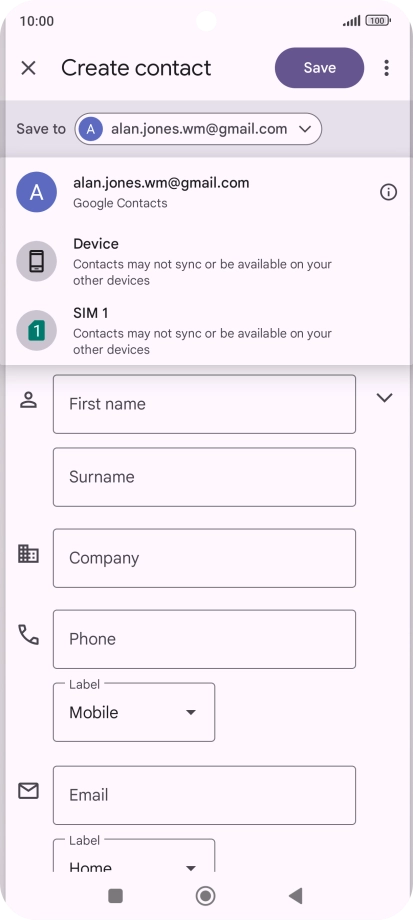Tap the green SIM 1 card icon
This screenshot has width=413, height=920.
pyautogui.click(x=36, y=330)
